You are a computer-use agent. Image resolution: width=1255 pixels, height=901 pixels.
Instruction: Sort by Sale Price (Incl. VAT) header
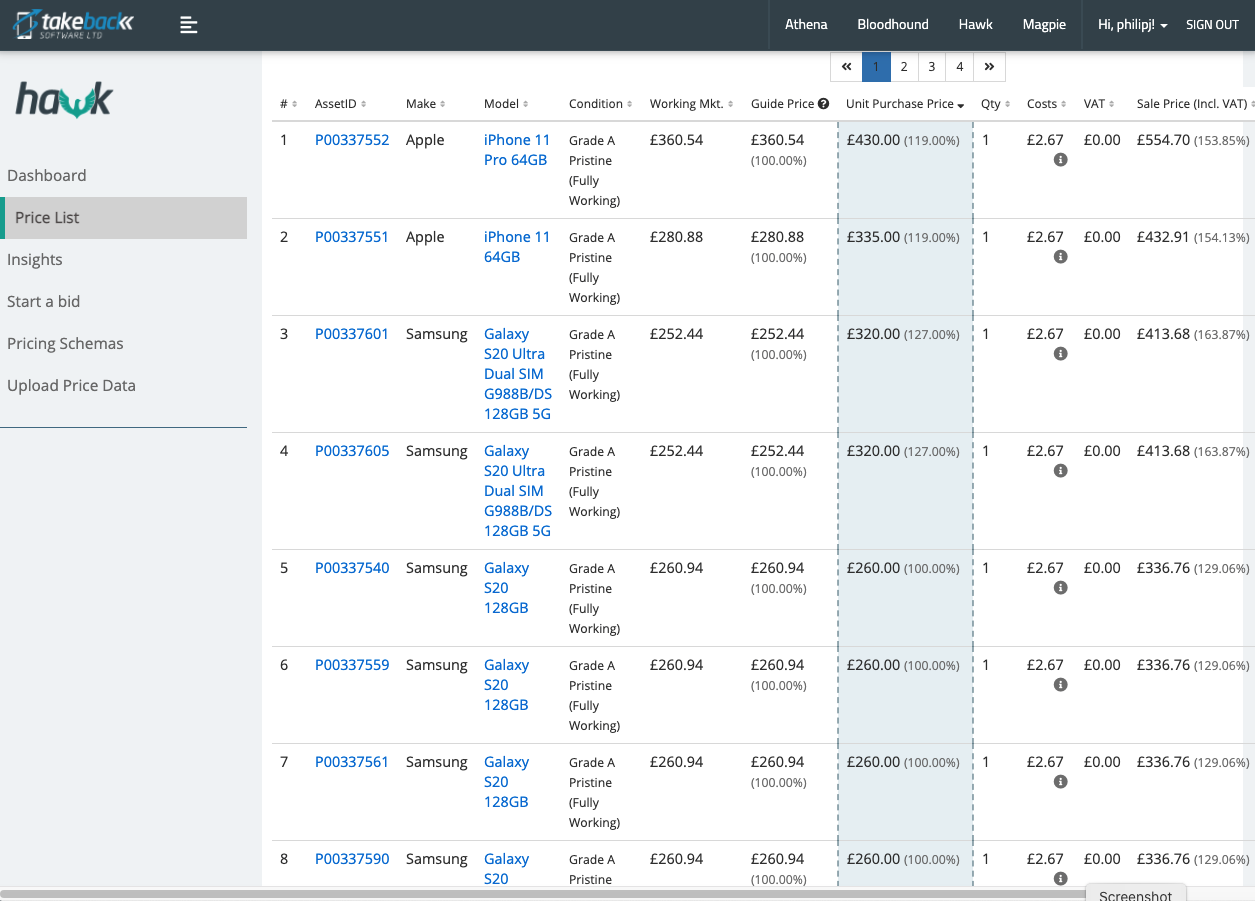tap(1196, 104)
